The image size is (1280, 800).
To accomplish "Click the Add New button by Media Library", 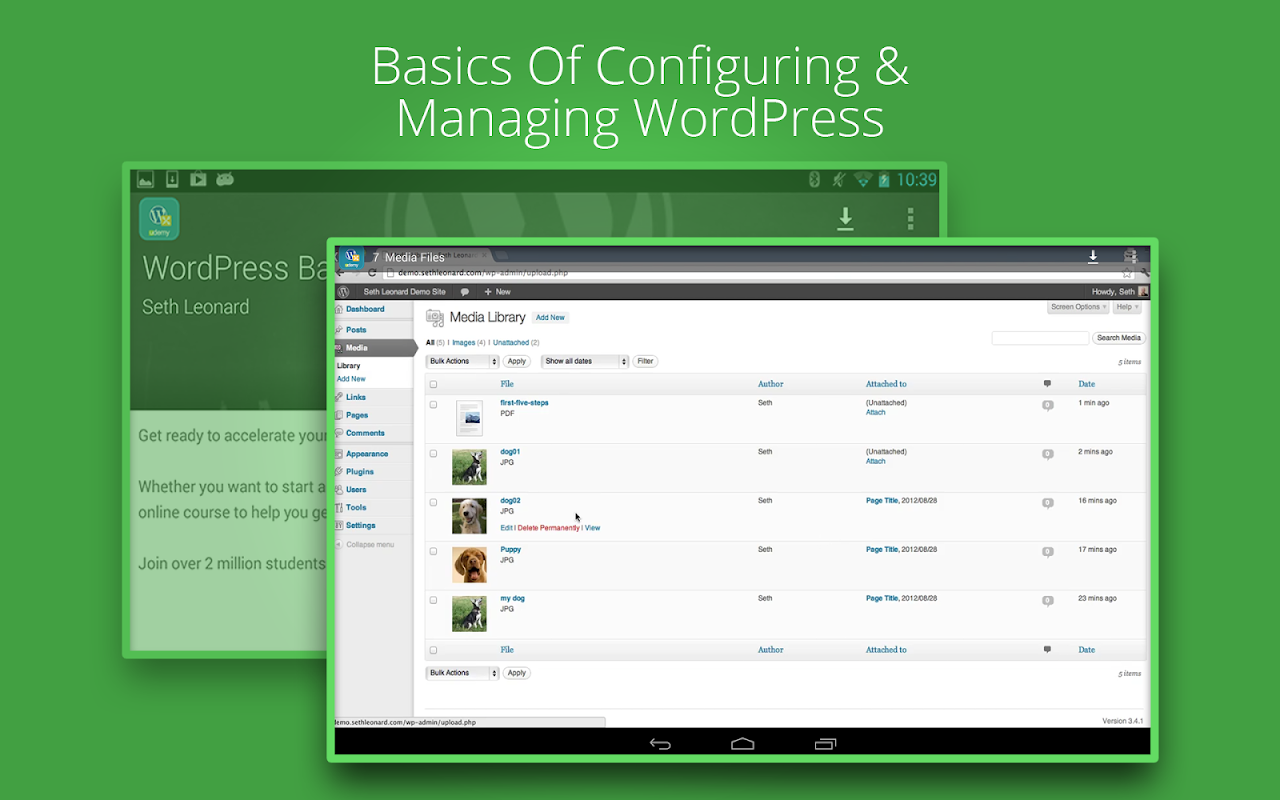I will [x=550, y=318].
